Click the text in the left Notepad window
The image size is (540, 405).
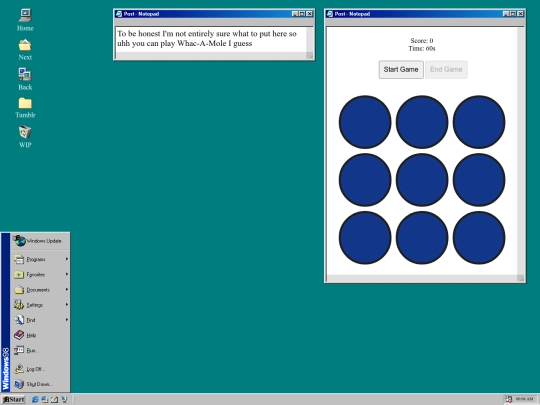pos(207,39)
